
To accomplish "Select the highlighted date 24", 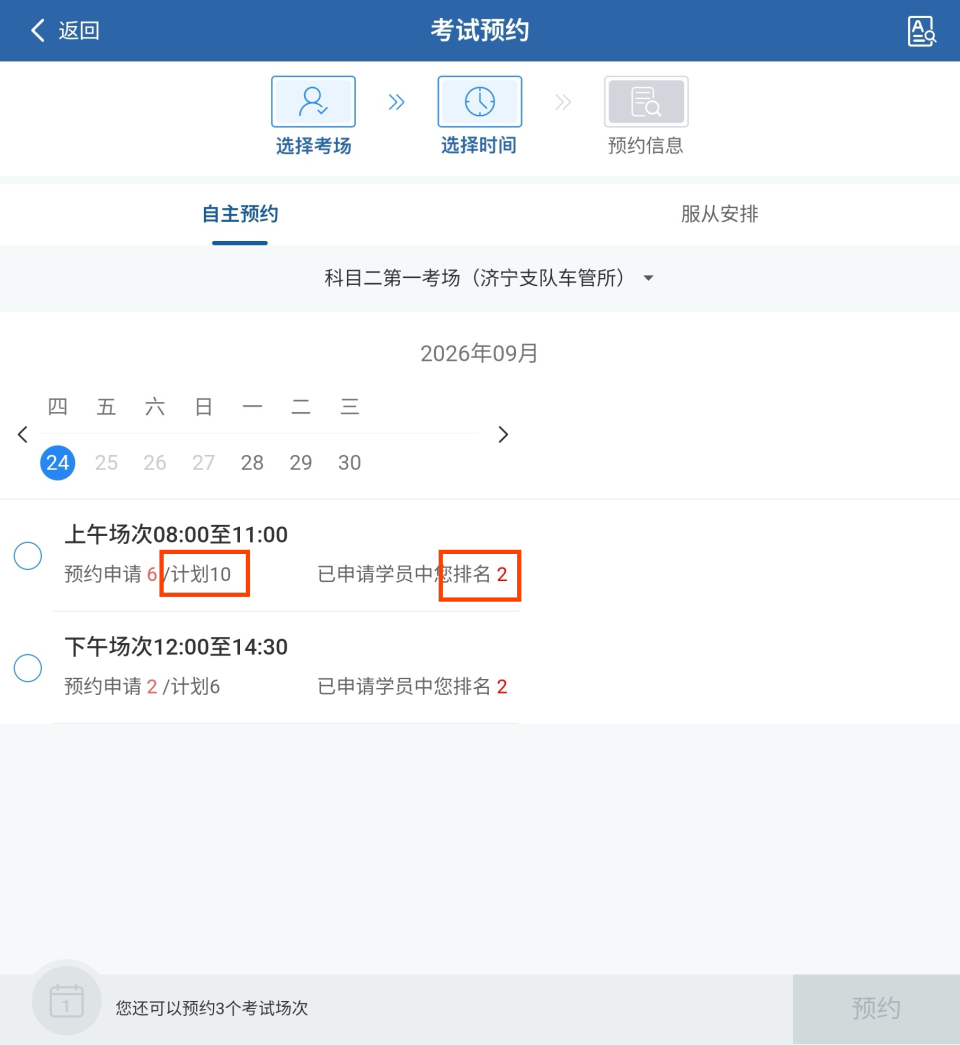I will [x=57, y=463].
